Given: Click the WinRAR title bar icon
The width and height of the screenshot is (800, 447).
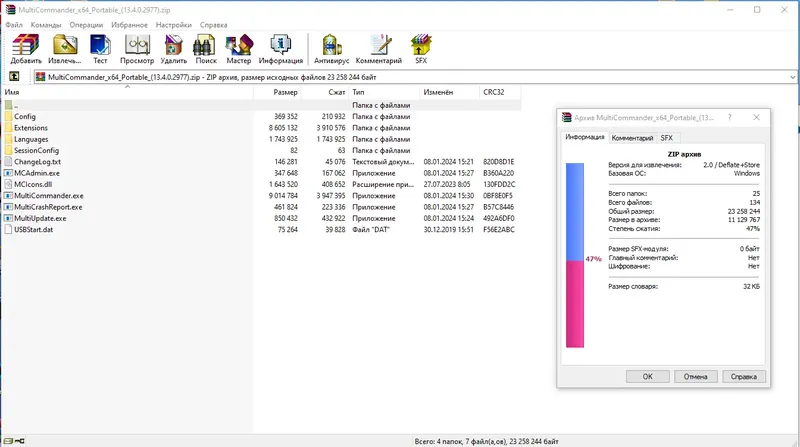Looking at the screenshot, I should (x=10, y=10).
